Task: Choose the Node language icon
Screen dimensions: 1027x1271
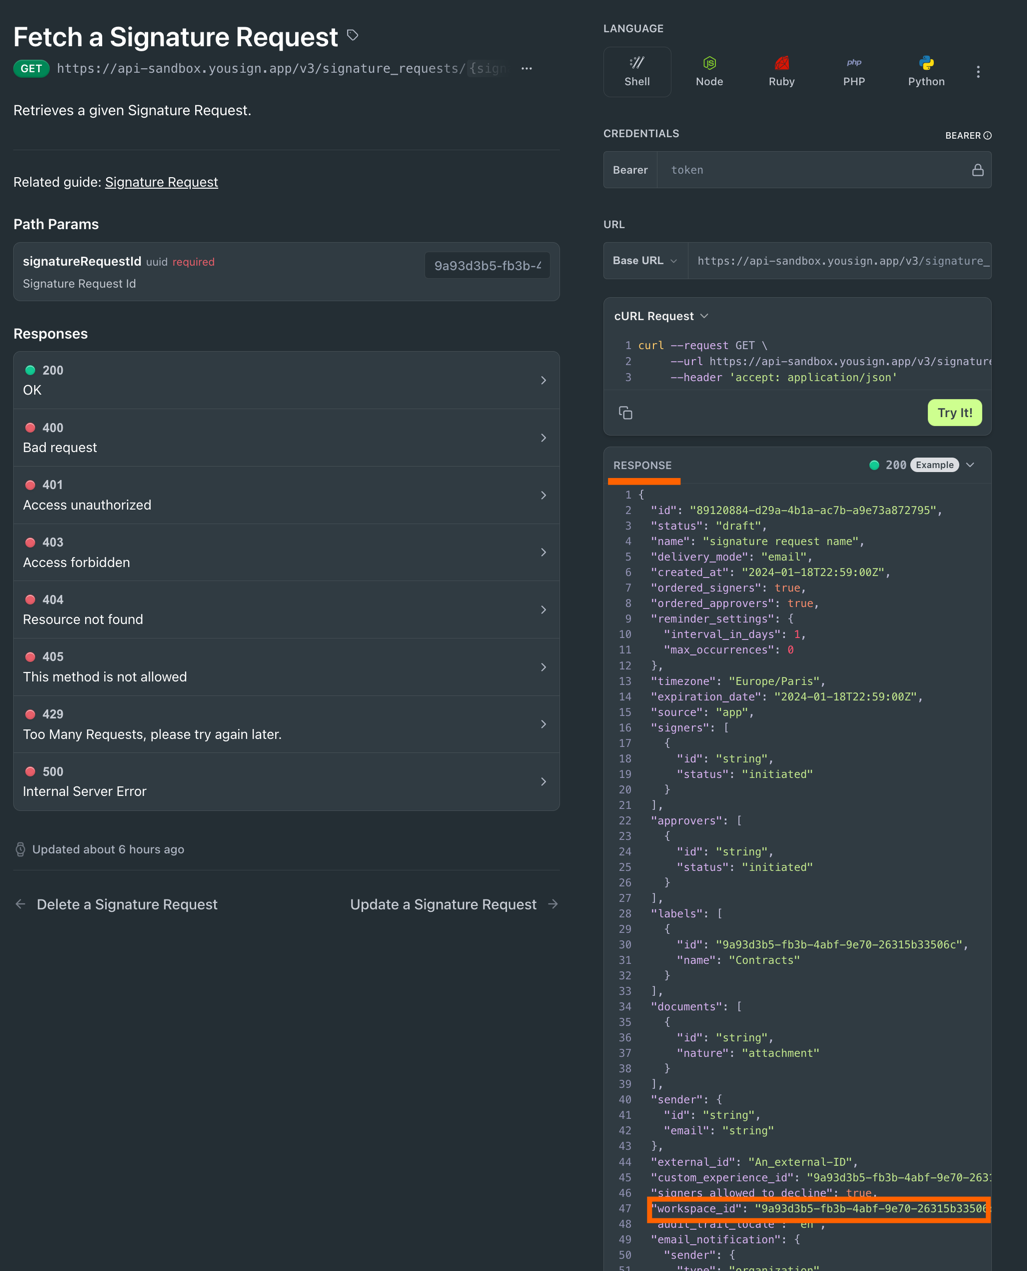Action: tap(709, 64)
